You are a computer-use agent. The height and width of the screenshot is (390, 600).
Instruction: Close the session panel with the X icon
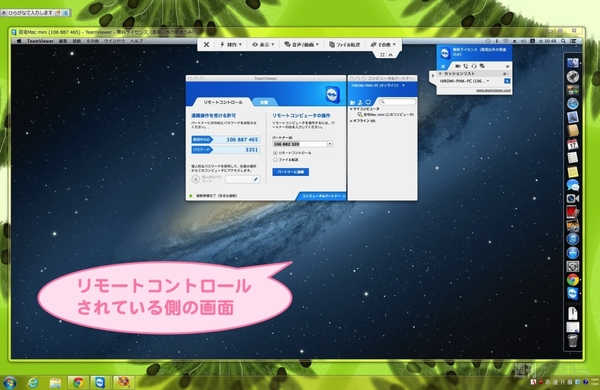443,66
